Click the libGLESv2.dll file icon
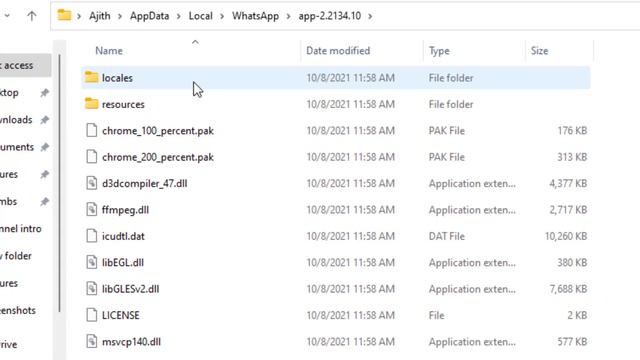This screenshot has width=640, height=360. click(x=91, y=289)
